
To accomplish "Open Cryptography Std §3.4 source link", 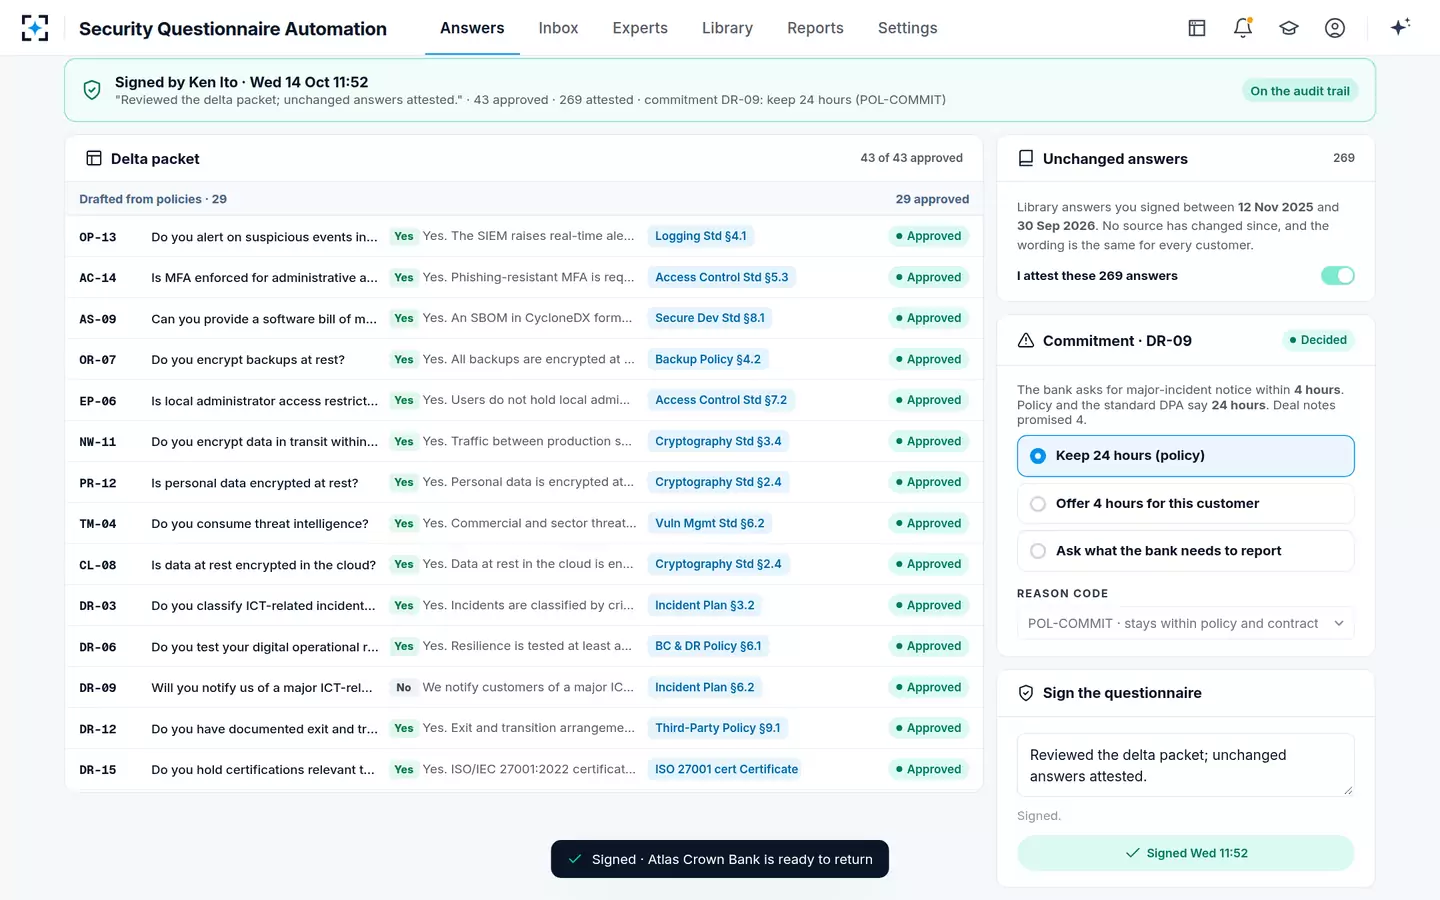I will (718, 441).
